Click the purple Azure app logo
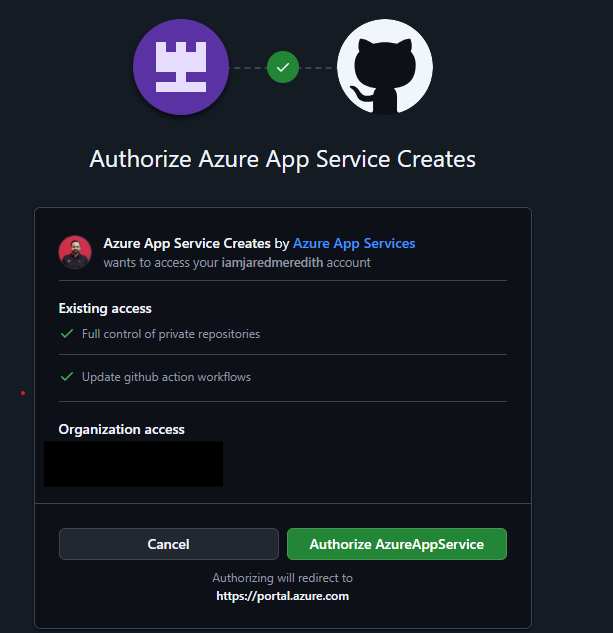 coord(181,66)
